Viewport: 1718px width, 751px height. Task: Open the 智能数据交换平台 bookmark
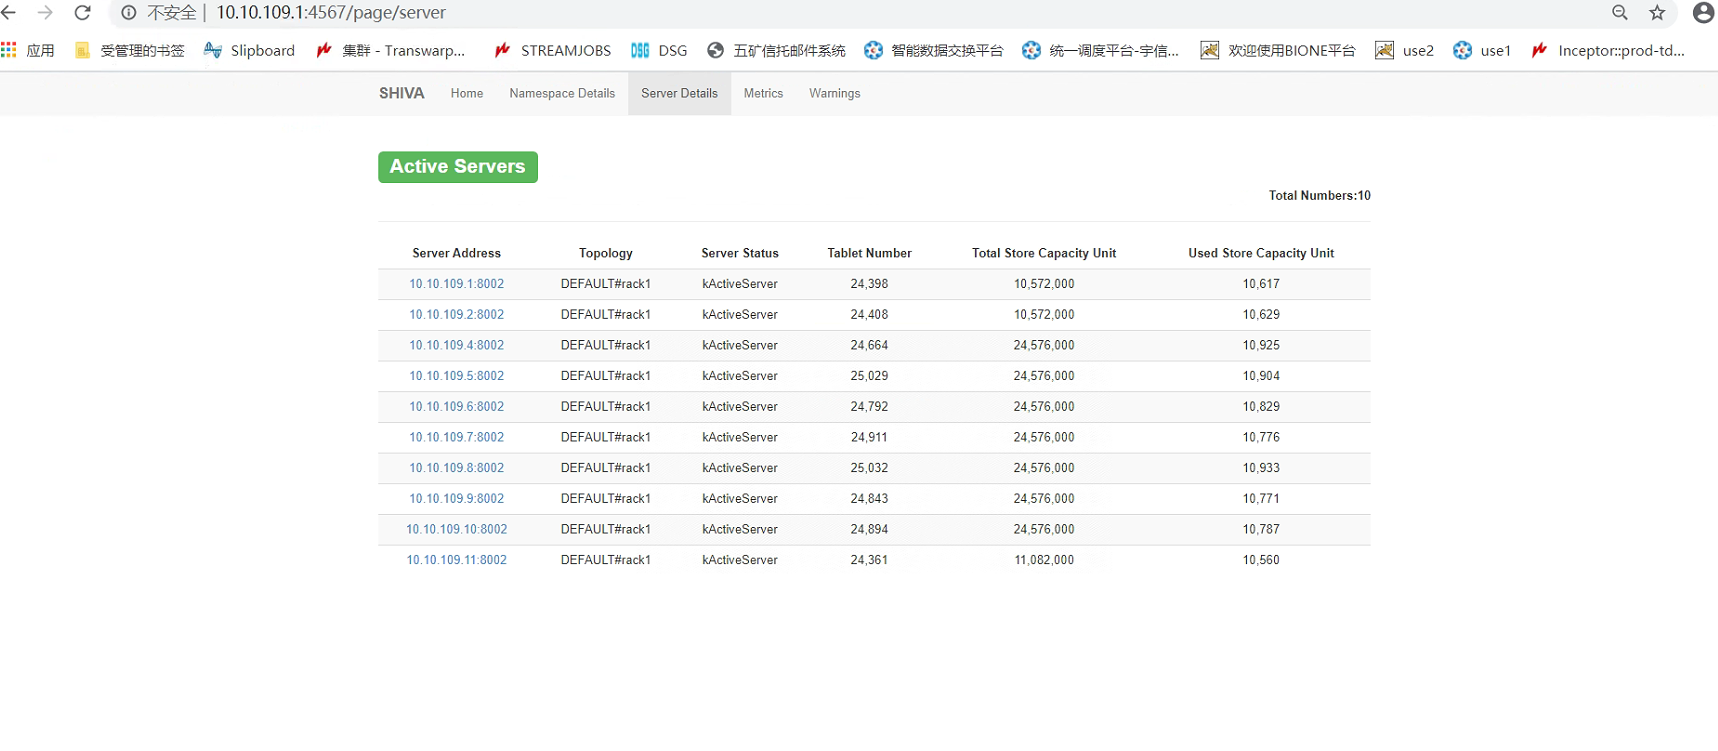pyautogui.click(x=934, y=50)
